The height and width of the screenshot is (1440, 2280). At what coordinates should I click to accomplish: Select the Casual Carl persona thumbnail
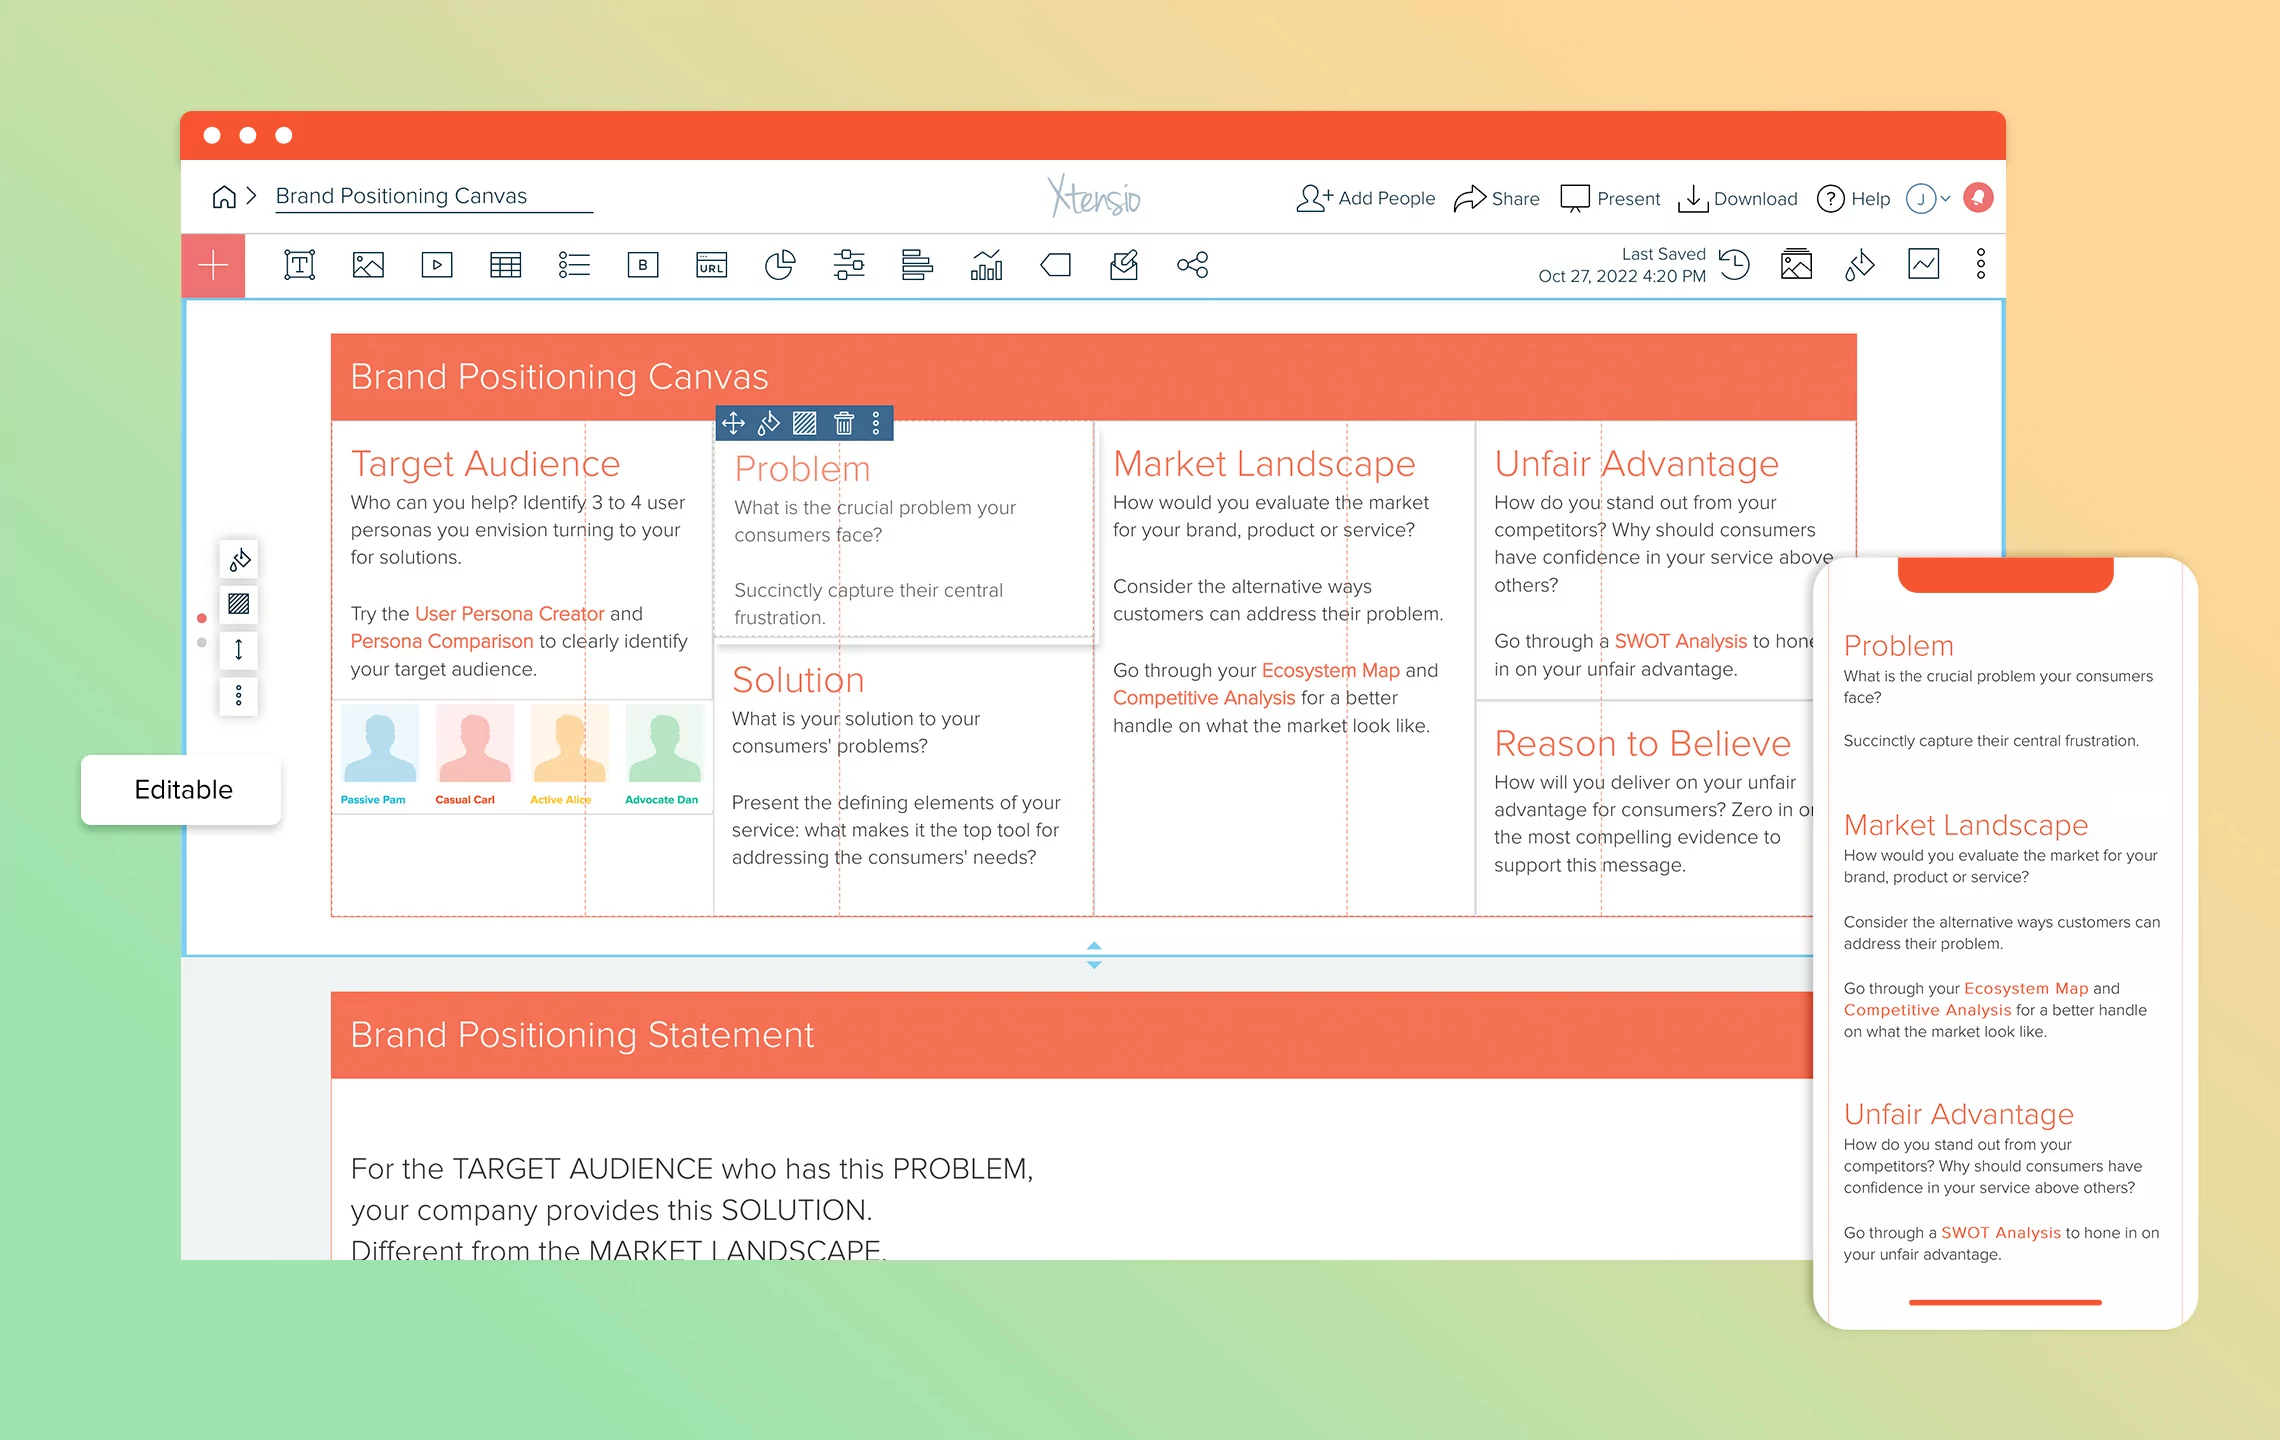coord(474,745)
